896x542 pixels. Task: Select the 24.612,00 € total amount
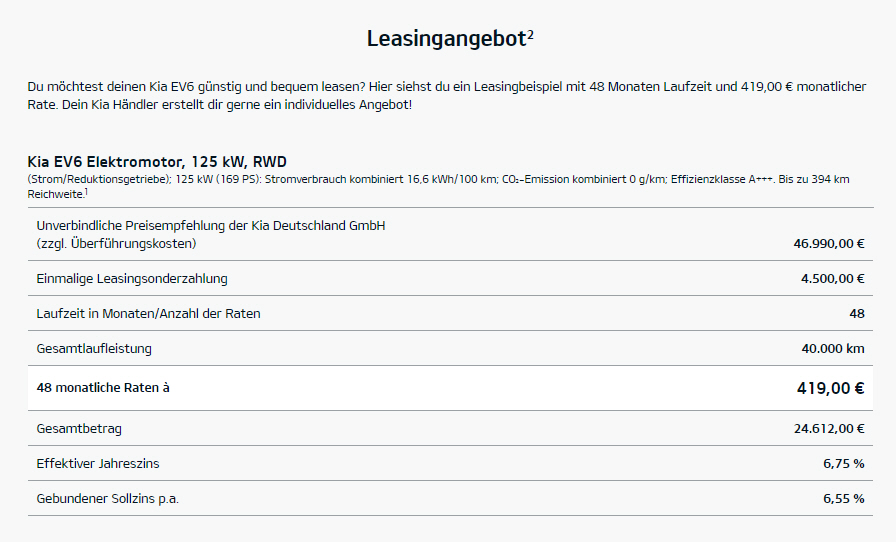(828, 428)
